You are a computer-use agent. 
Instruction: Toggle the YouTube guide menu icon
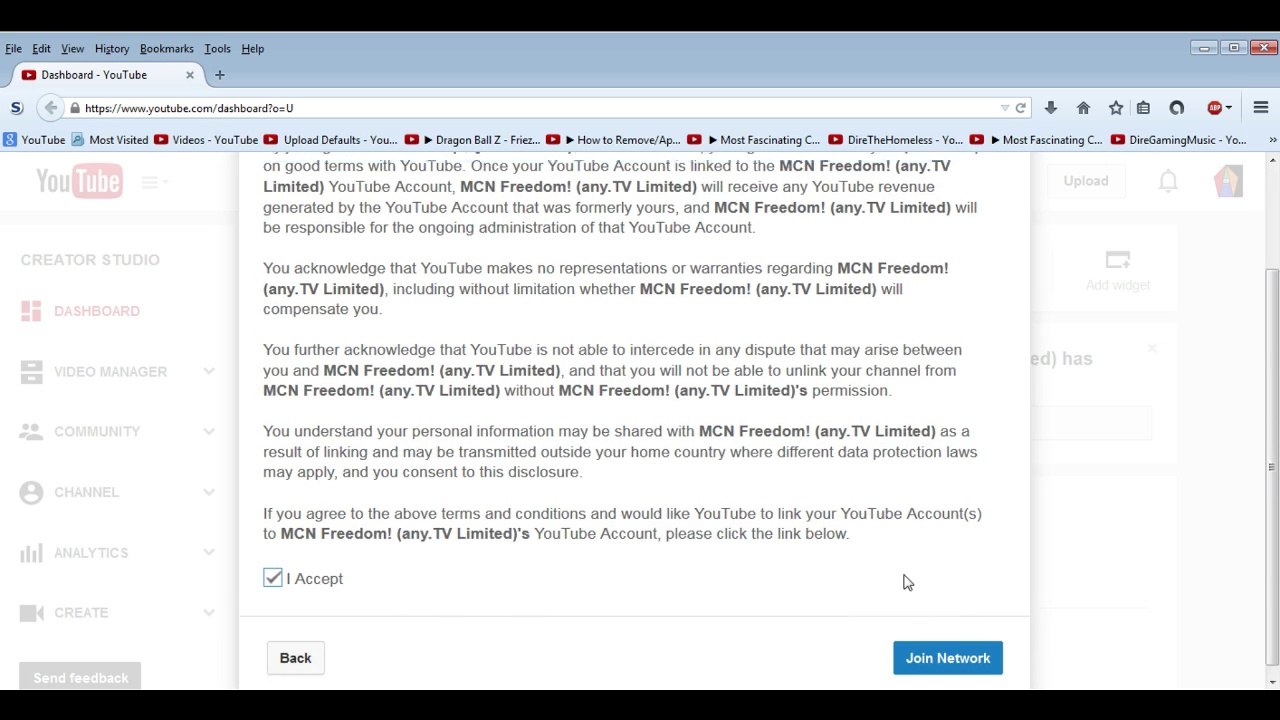coord(152,182)
